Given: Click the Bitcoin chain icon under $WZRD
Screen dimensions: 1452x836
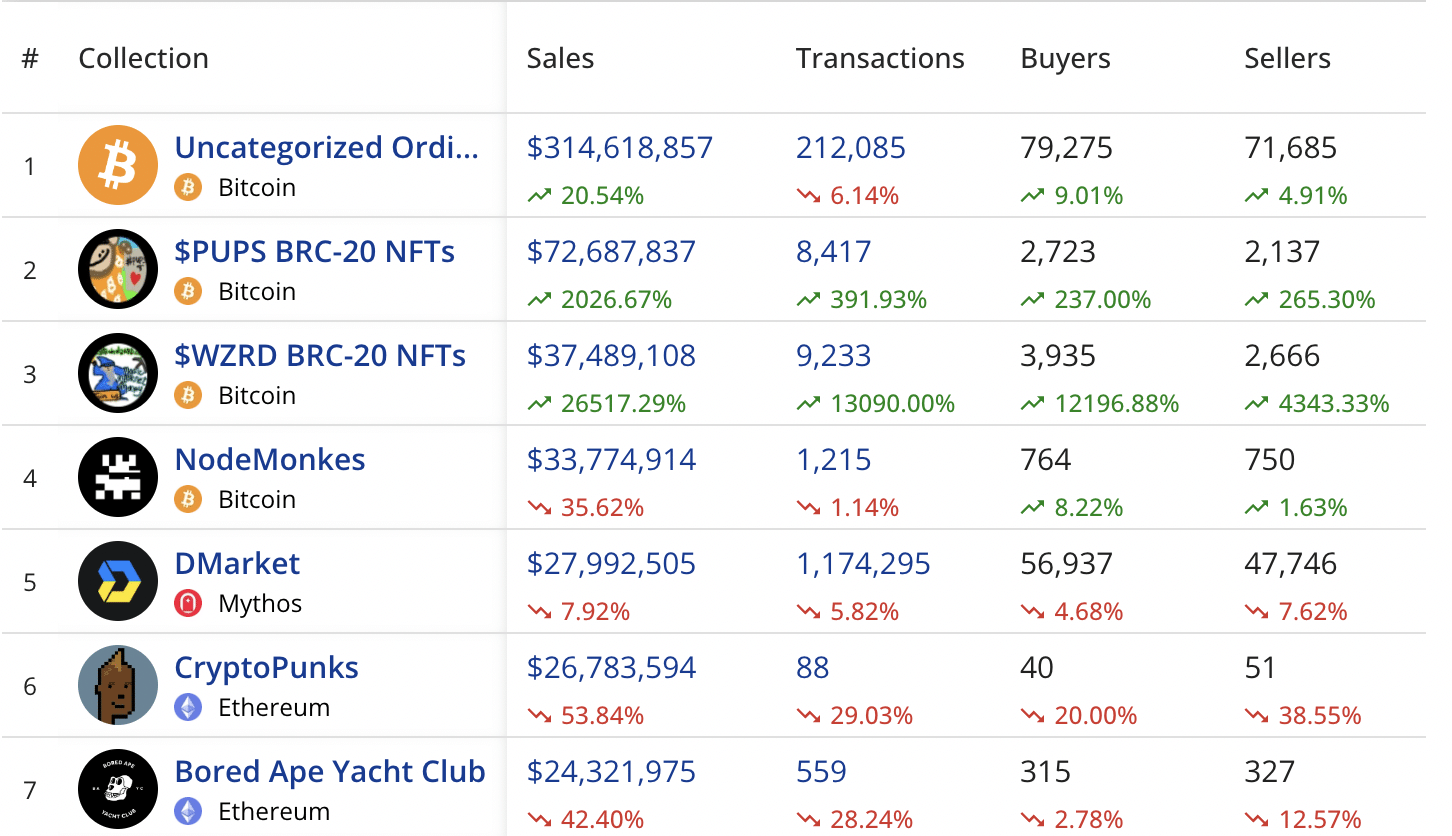Looking at the screenshot, I should (x=188, y=395).
